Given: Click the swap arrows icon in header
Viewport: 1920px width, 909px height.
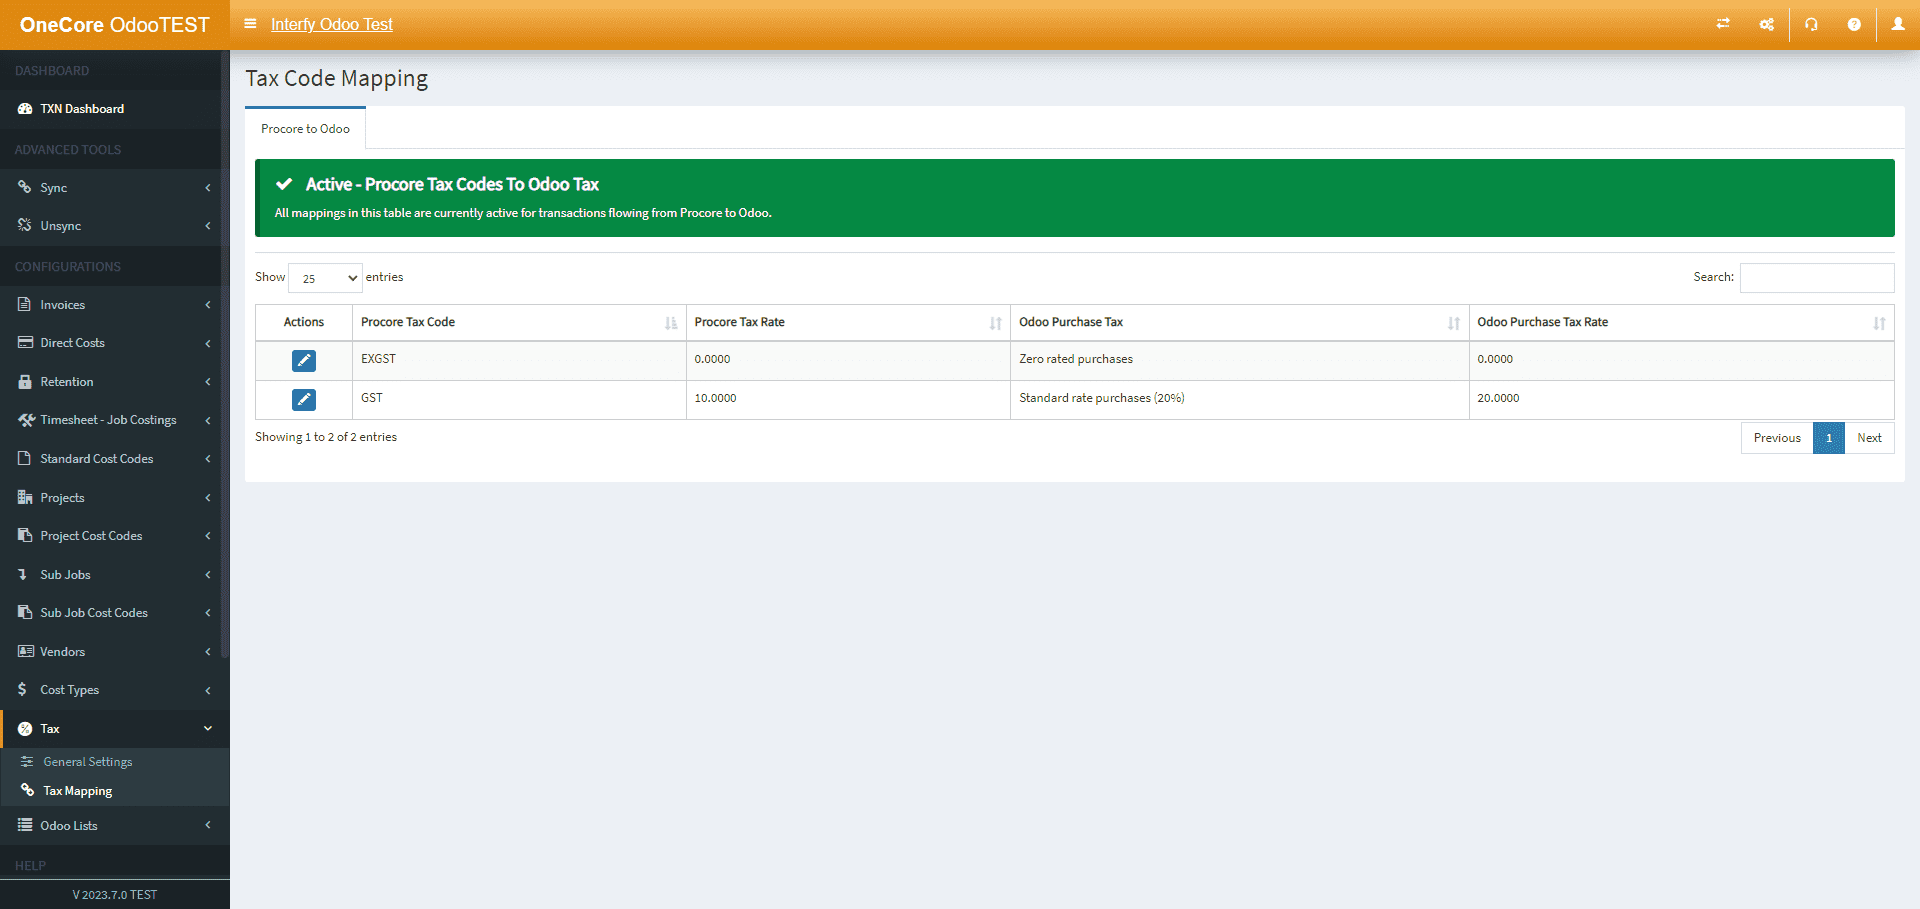Looking at the screenshot, I should tap(1723, 24).
